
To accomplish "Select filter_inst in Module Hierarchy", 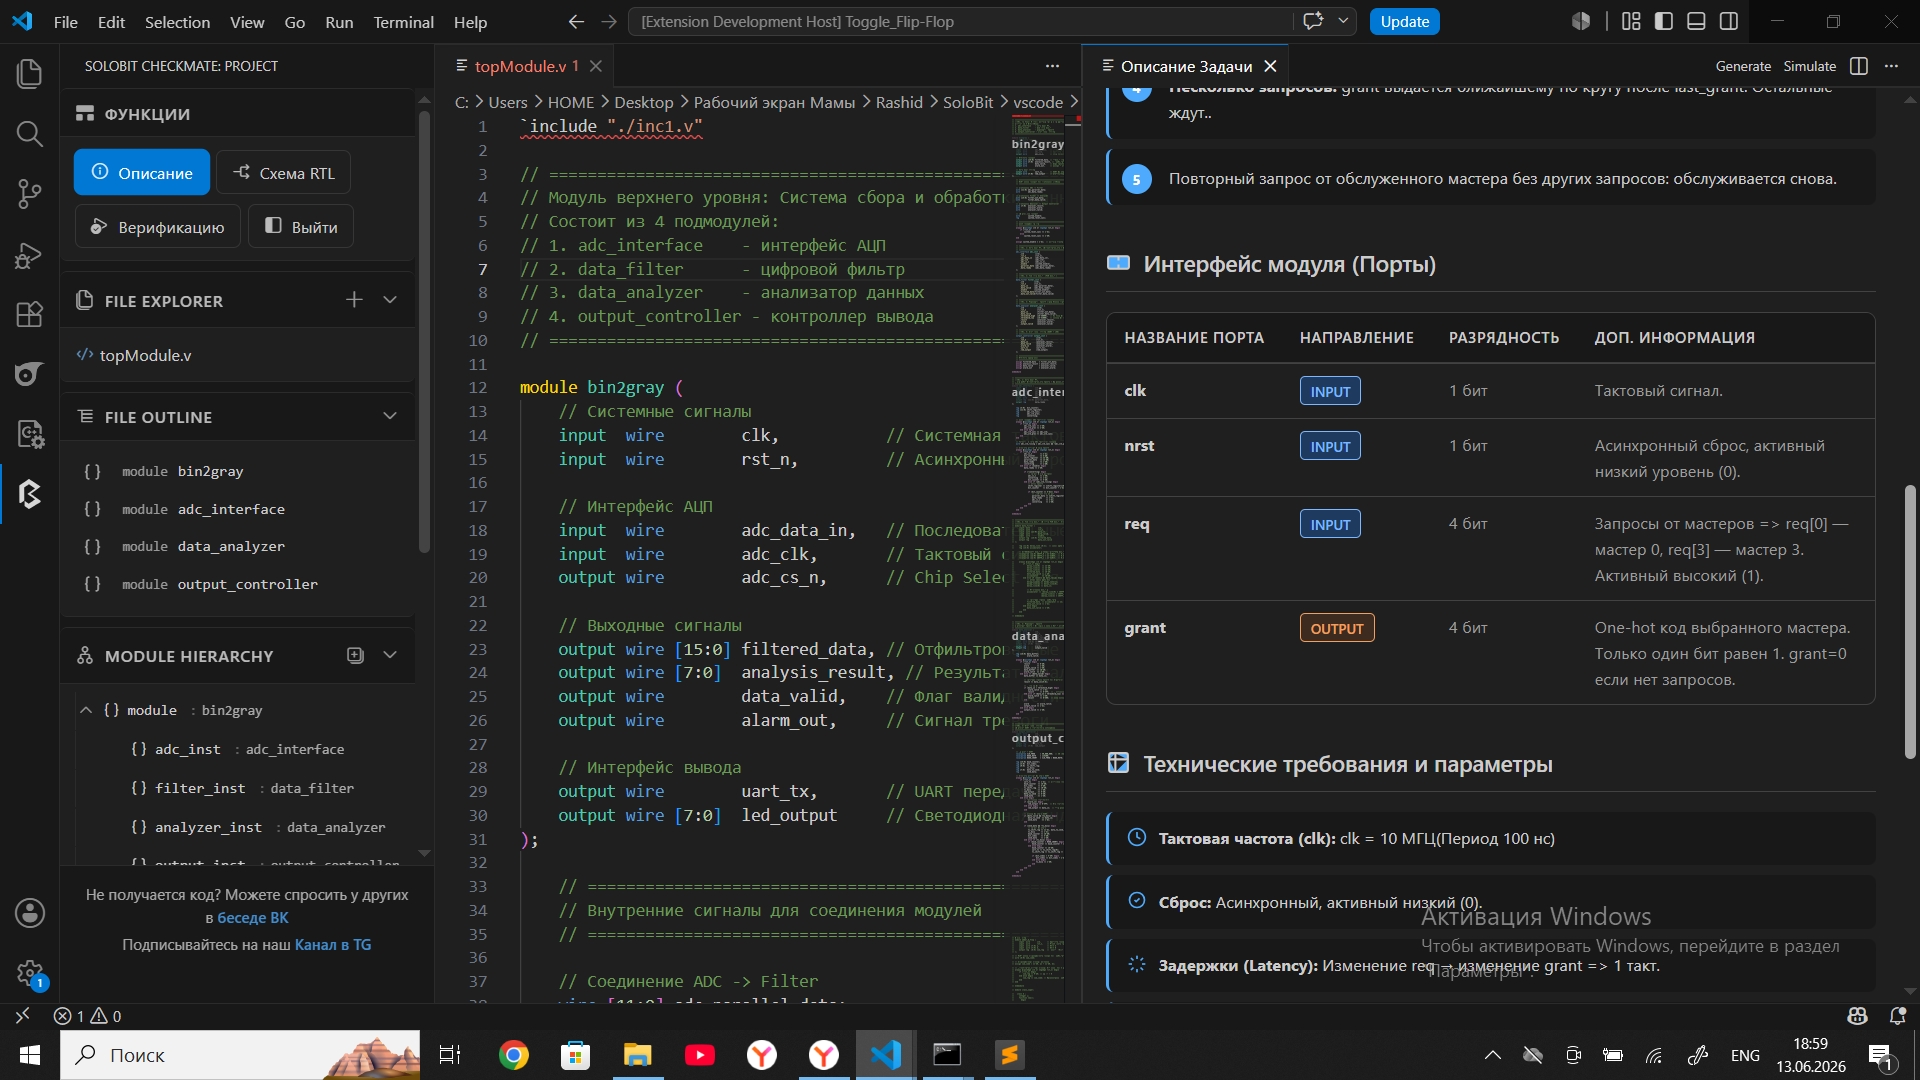I will pos(243,788).
